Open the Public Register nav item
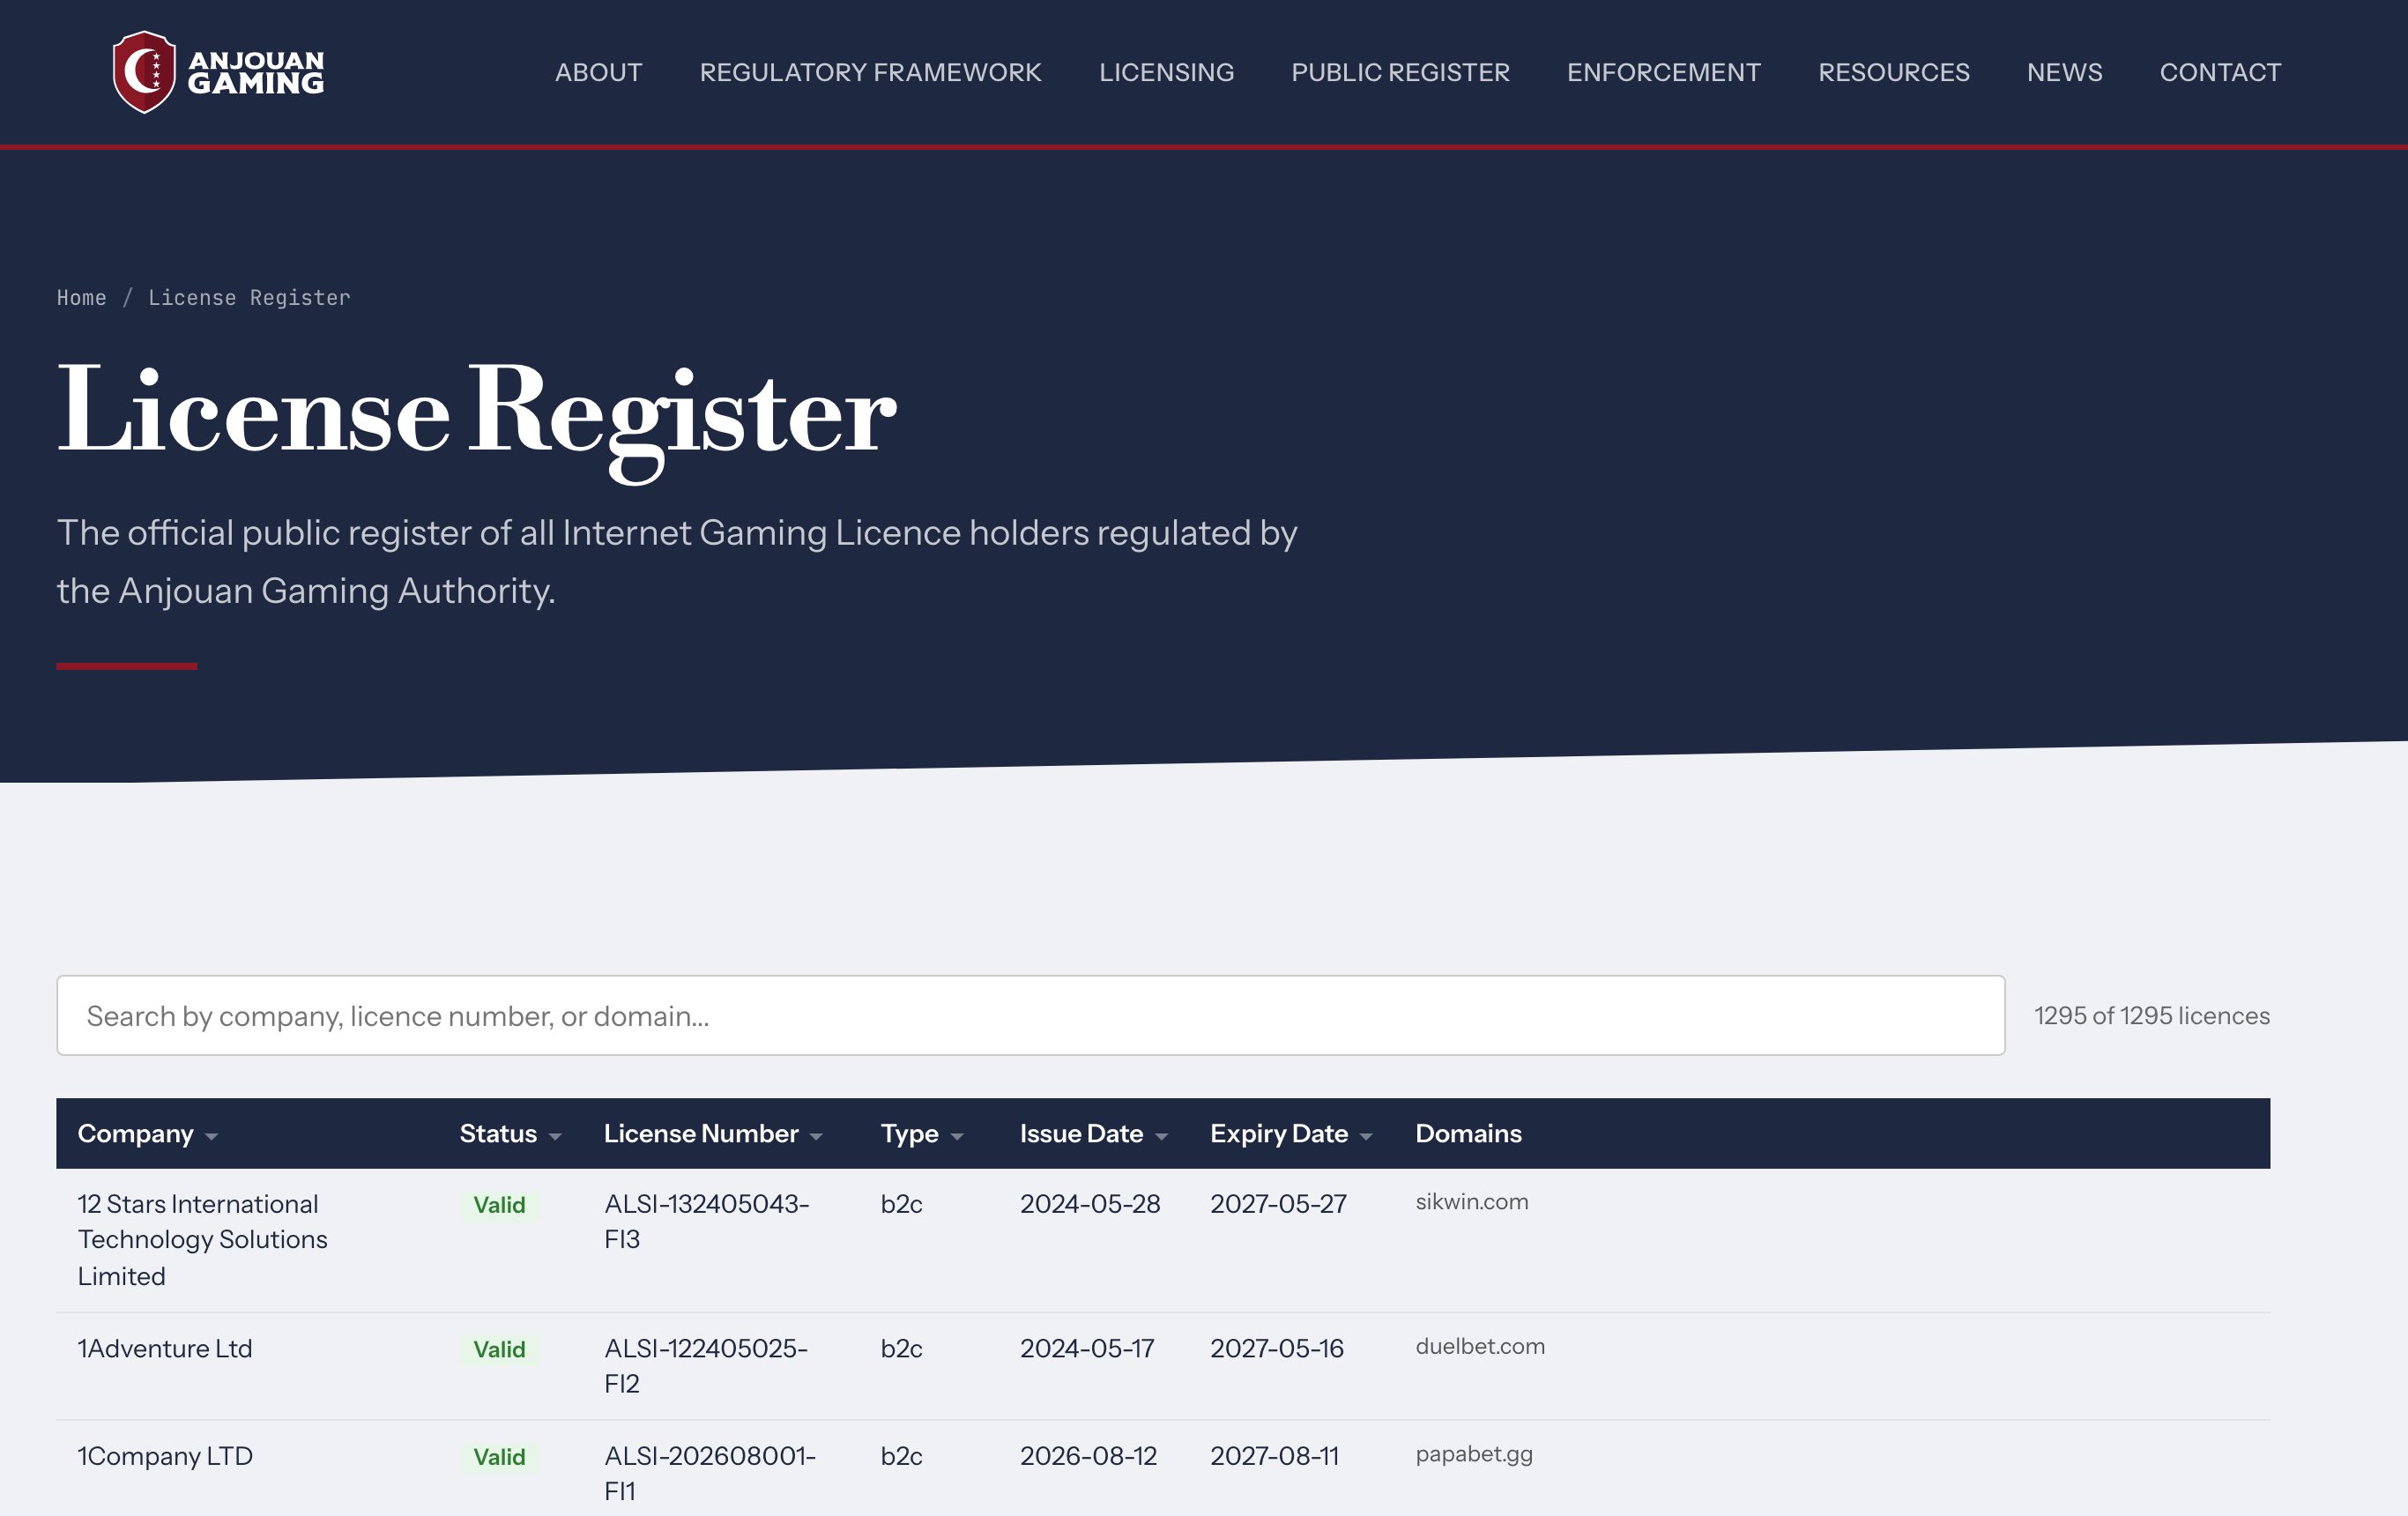Viewport: 2408px width, 1516px height. 1400,72
